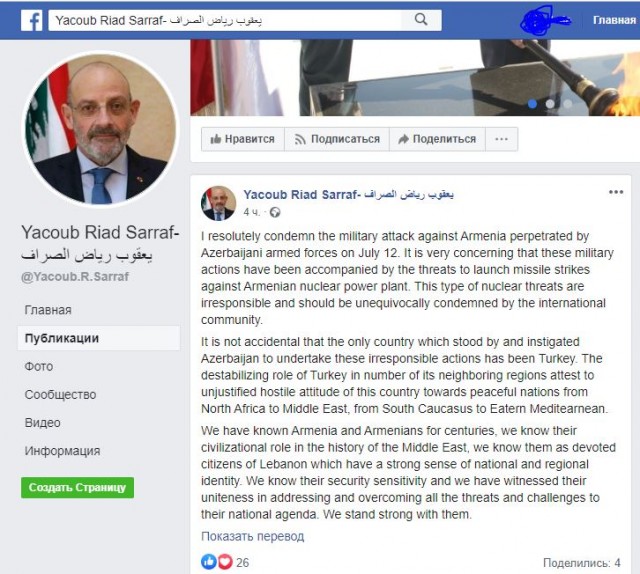The width and height of the screenshot is (640, 574).
Task: Click the search input field
Action: coord(225,20)
